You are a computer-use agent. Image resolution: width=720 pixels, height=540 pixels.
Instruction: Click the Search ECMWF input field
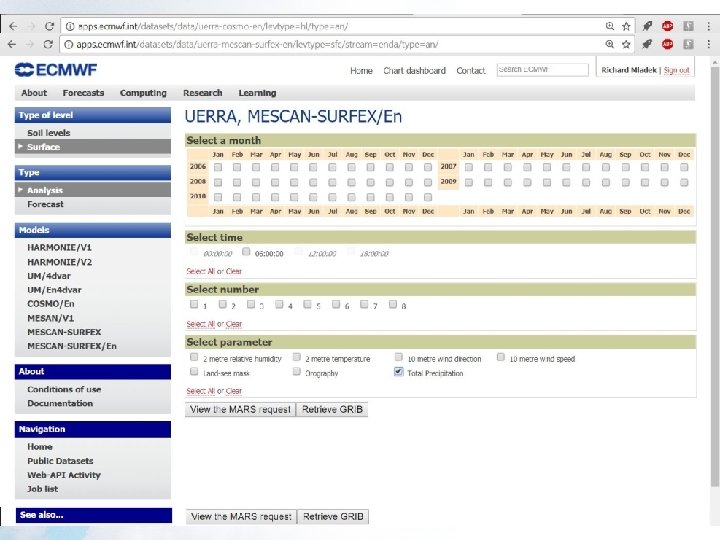[x=542, y=70]
